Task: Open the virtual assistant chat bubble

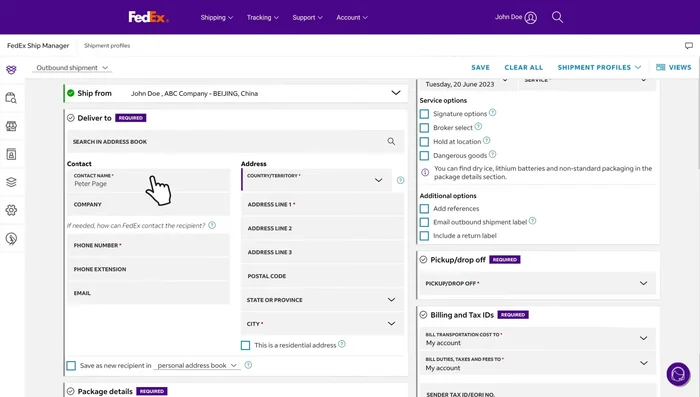Action: coord(678,374)
